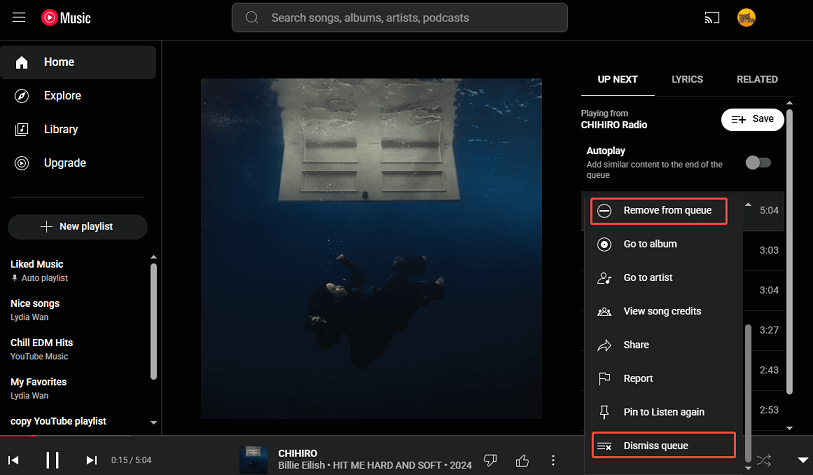Click the CHIHIRO Radio heading
The height and width of the screenshot is (475, 813).
[x=614, y=125]
